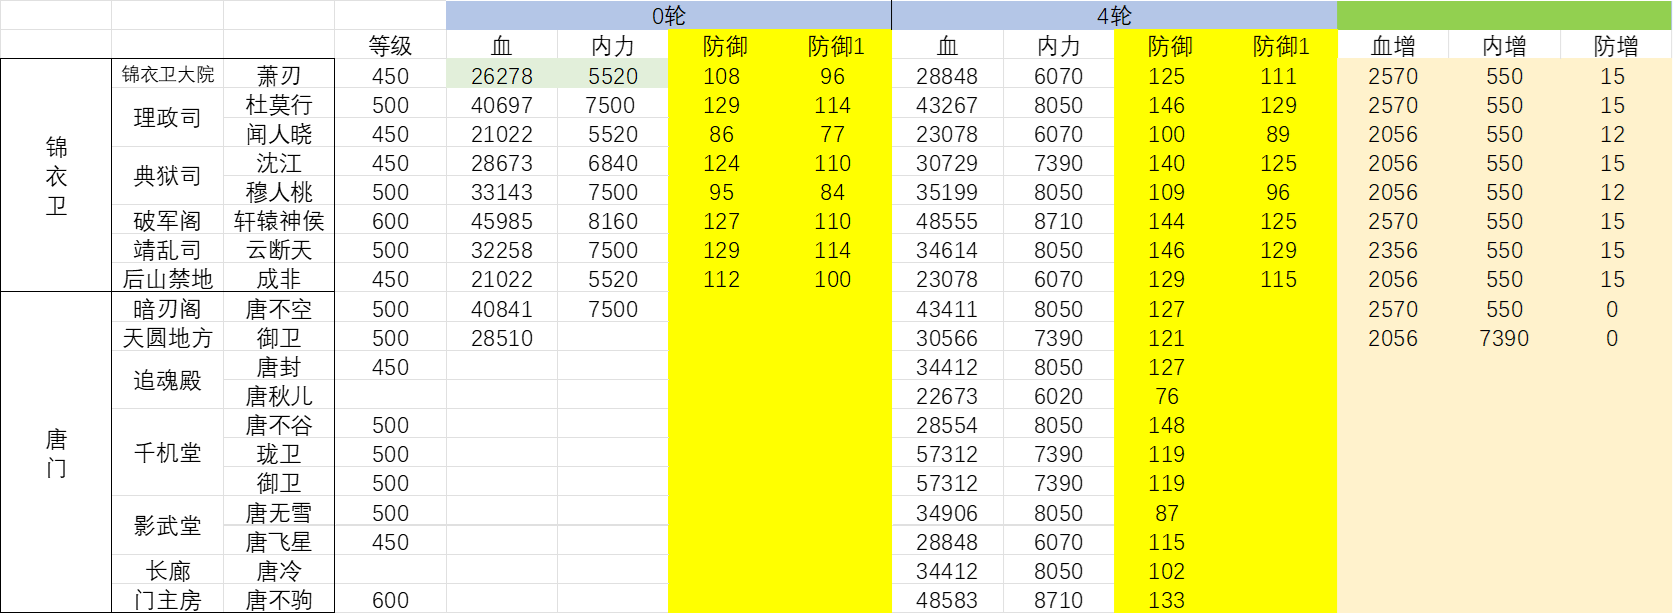
Task: Select the name cell '穆人桃'
Action: coord(279,192)
